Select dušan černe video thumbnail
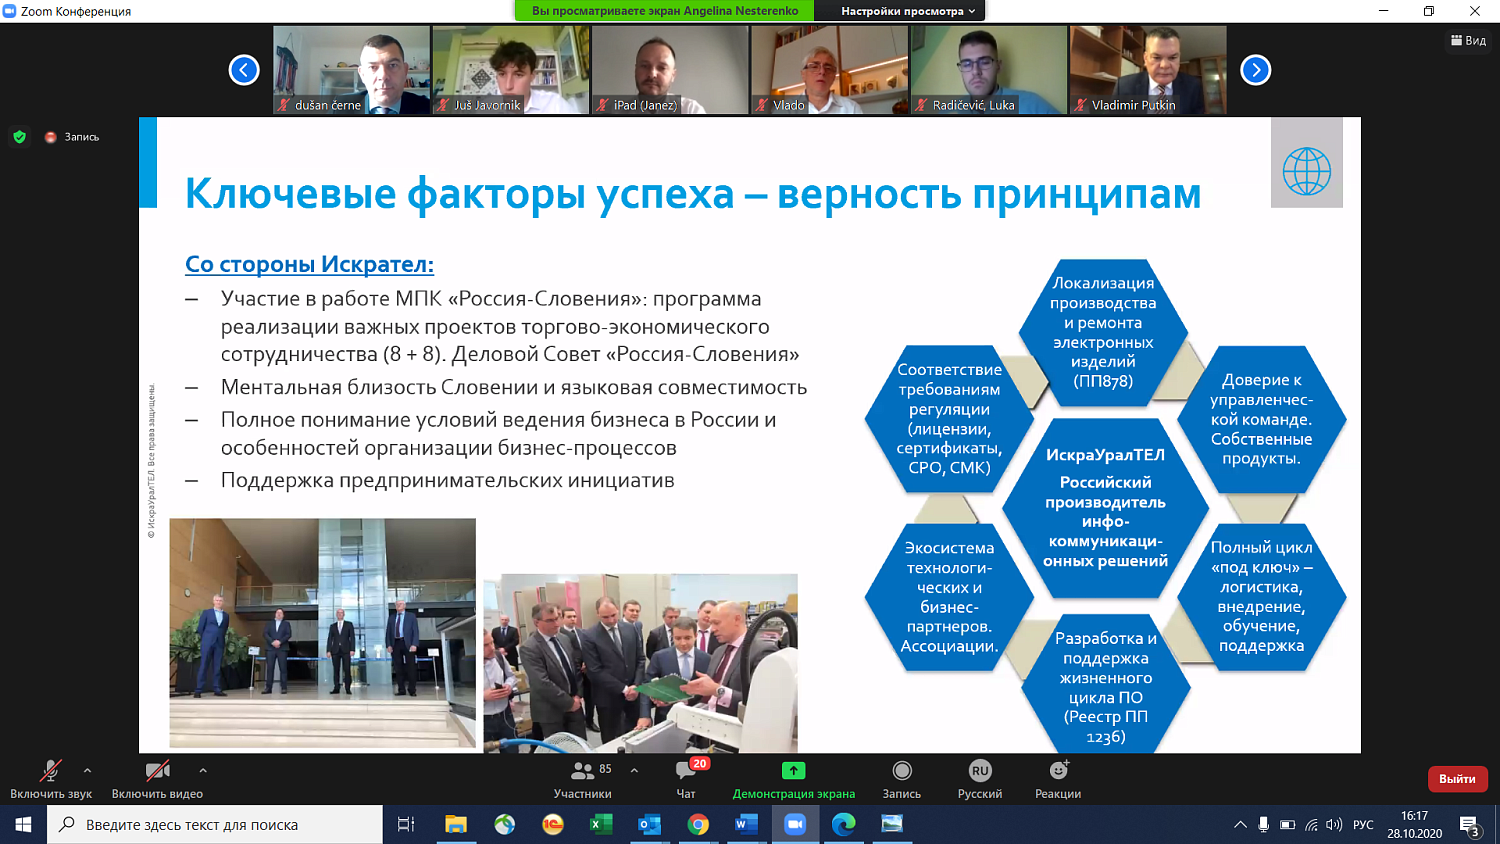 point(351,70)
